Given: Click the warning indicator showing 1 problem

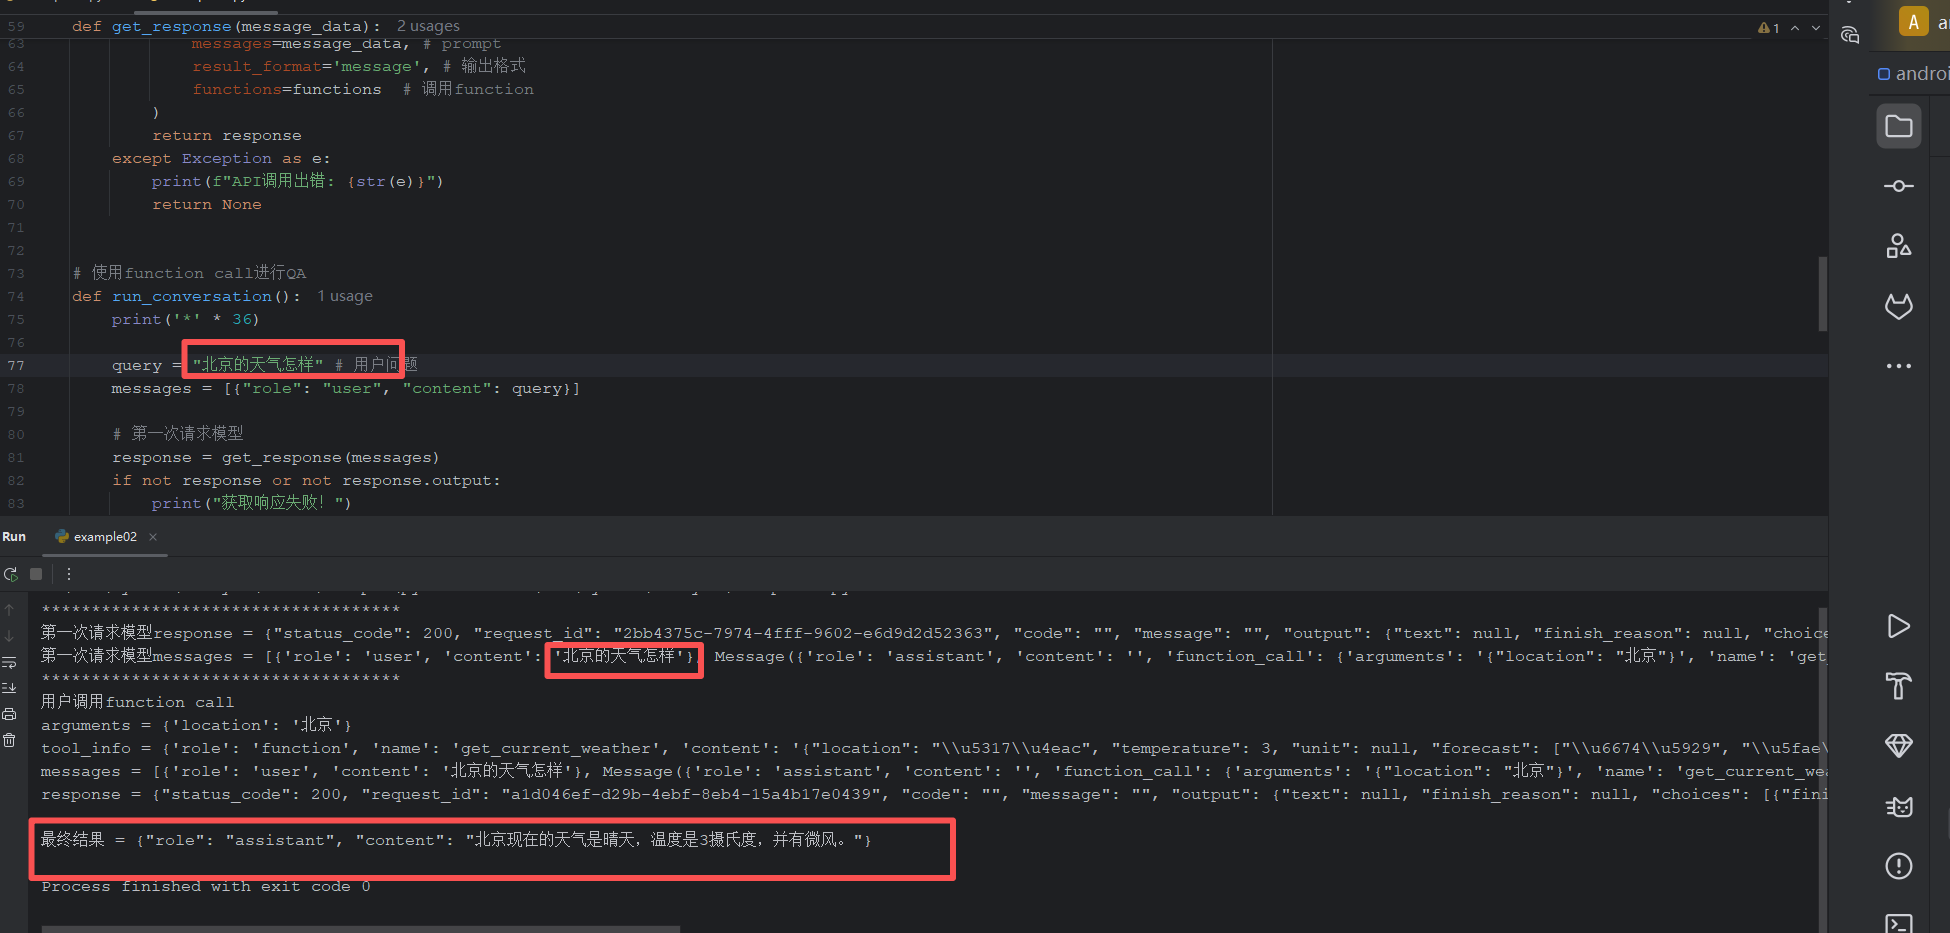Looking at the screenshot, I should click(x=1768, y=28).
